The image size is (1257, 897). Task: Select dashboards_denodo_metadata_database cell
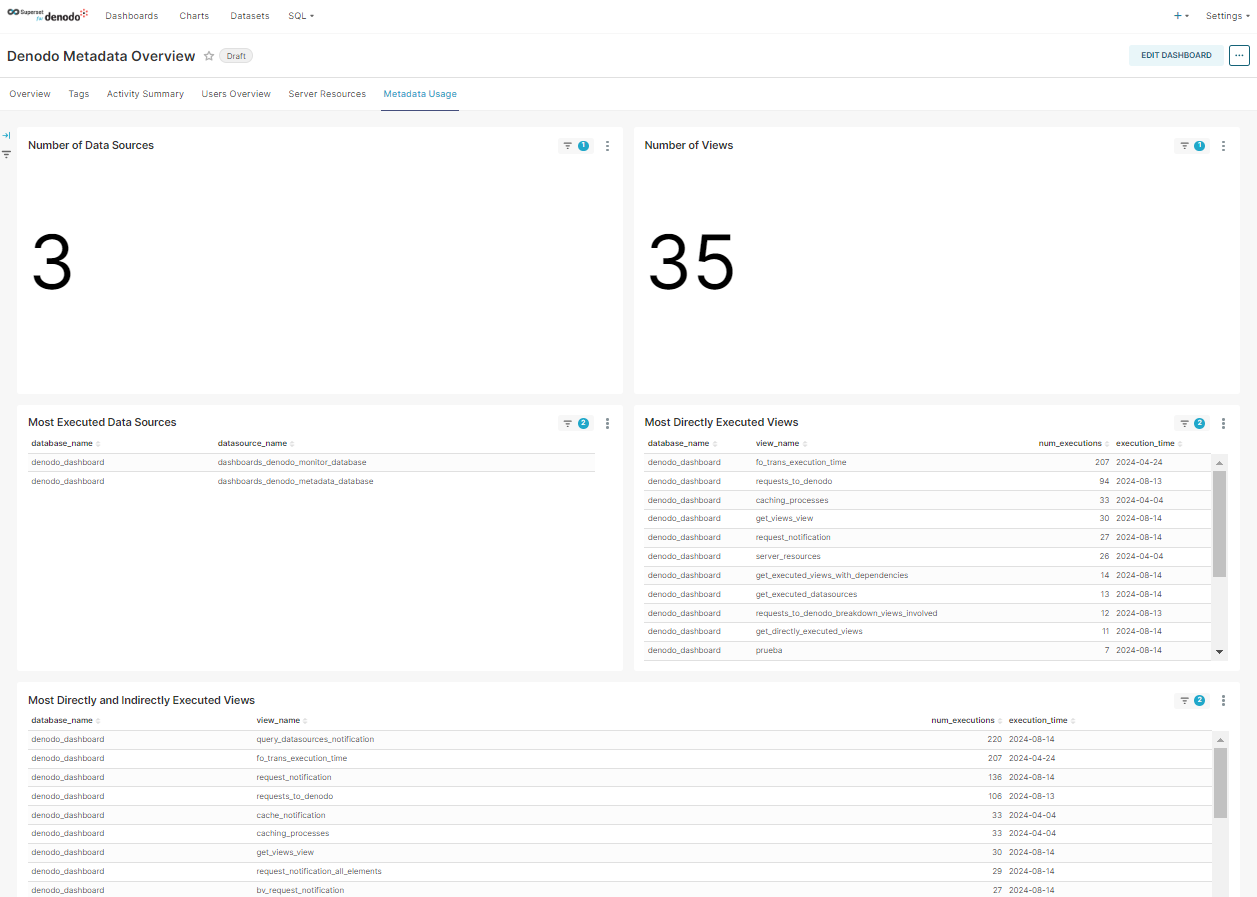[295, 482]
